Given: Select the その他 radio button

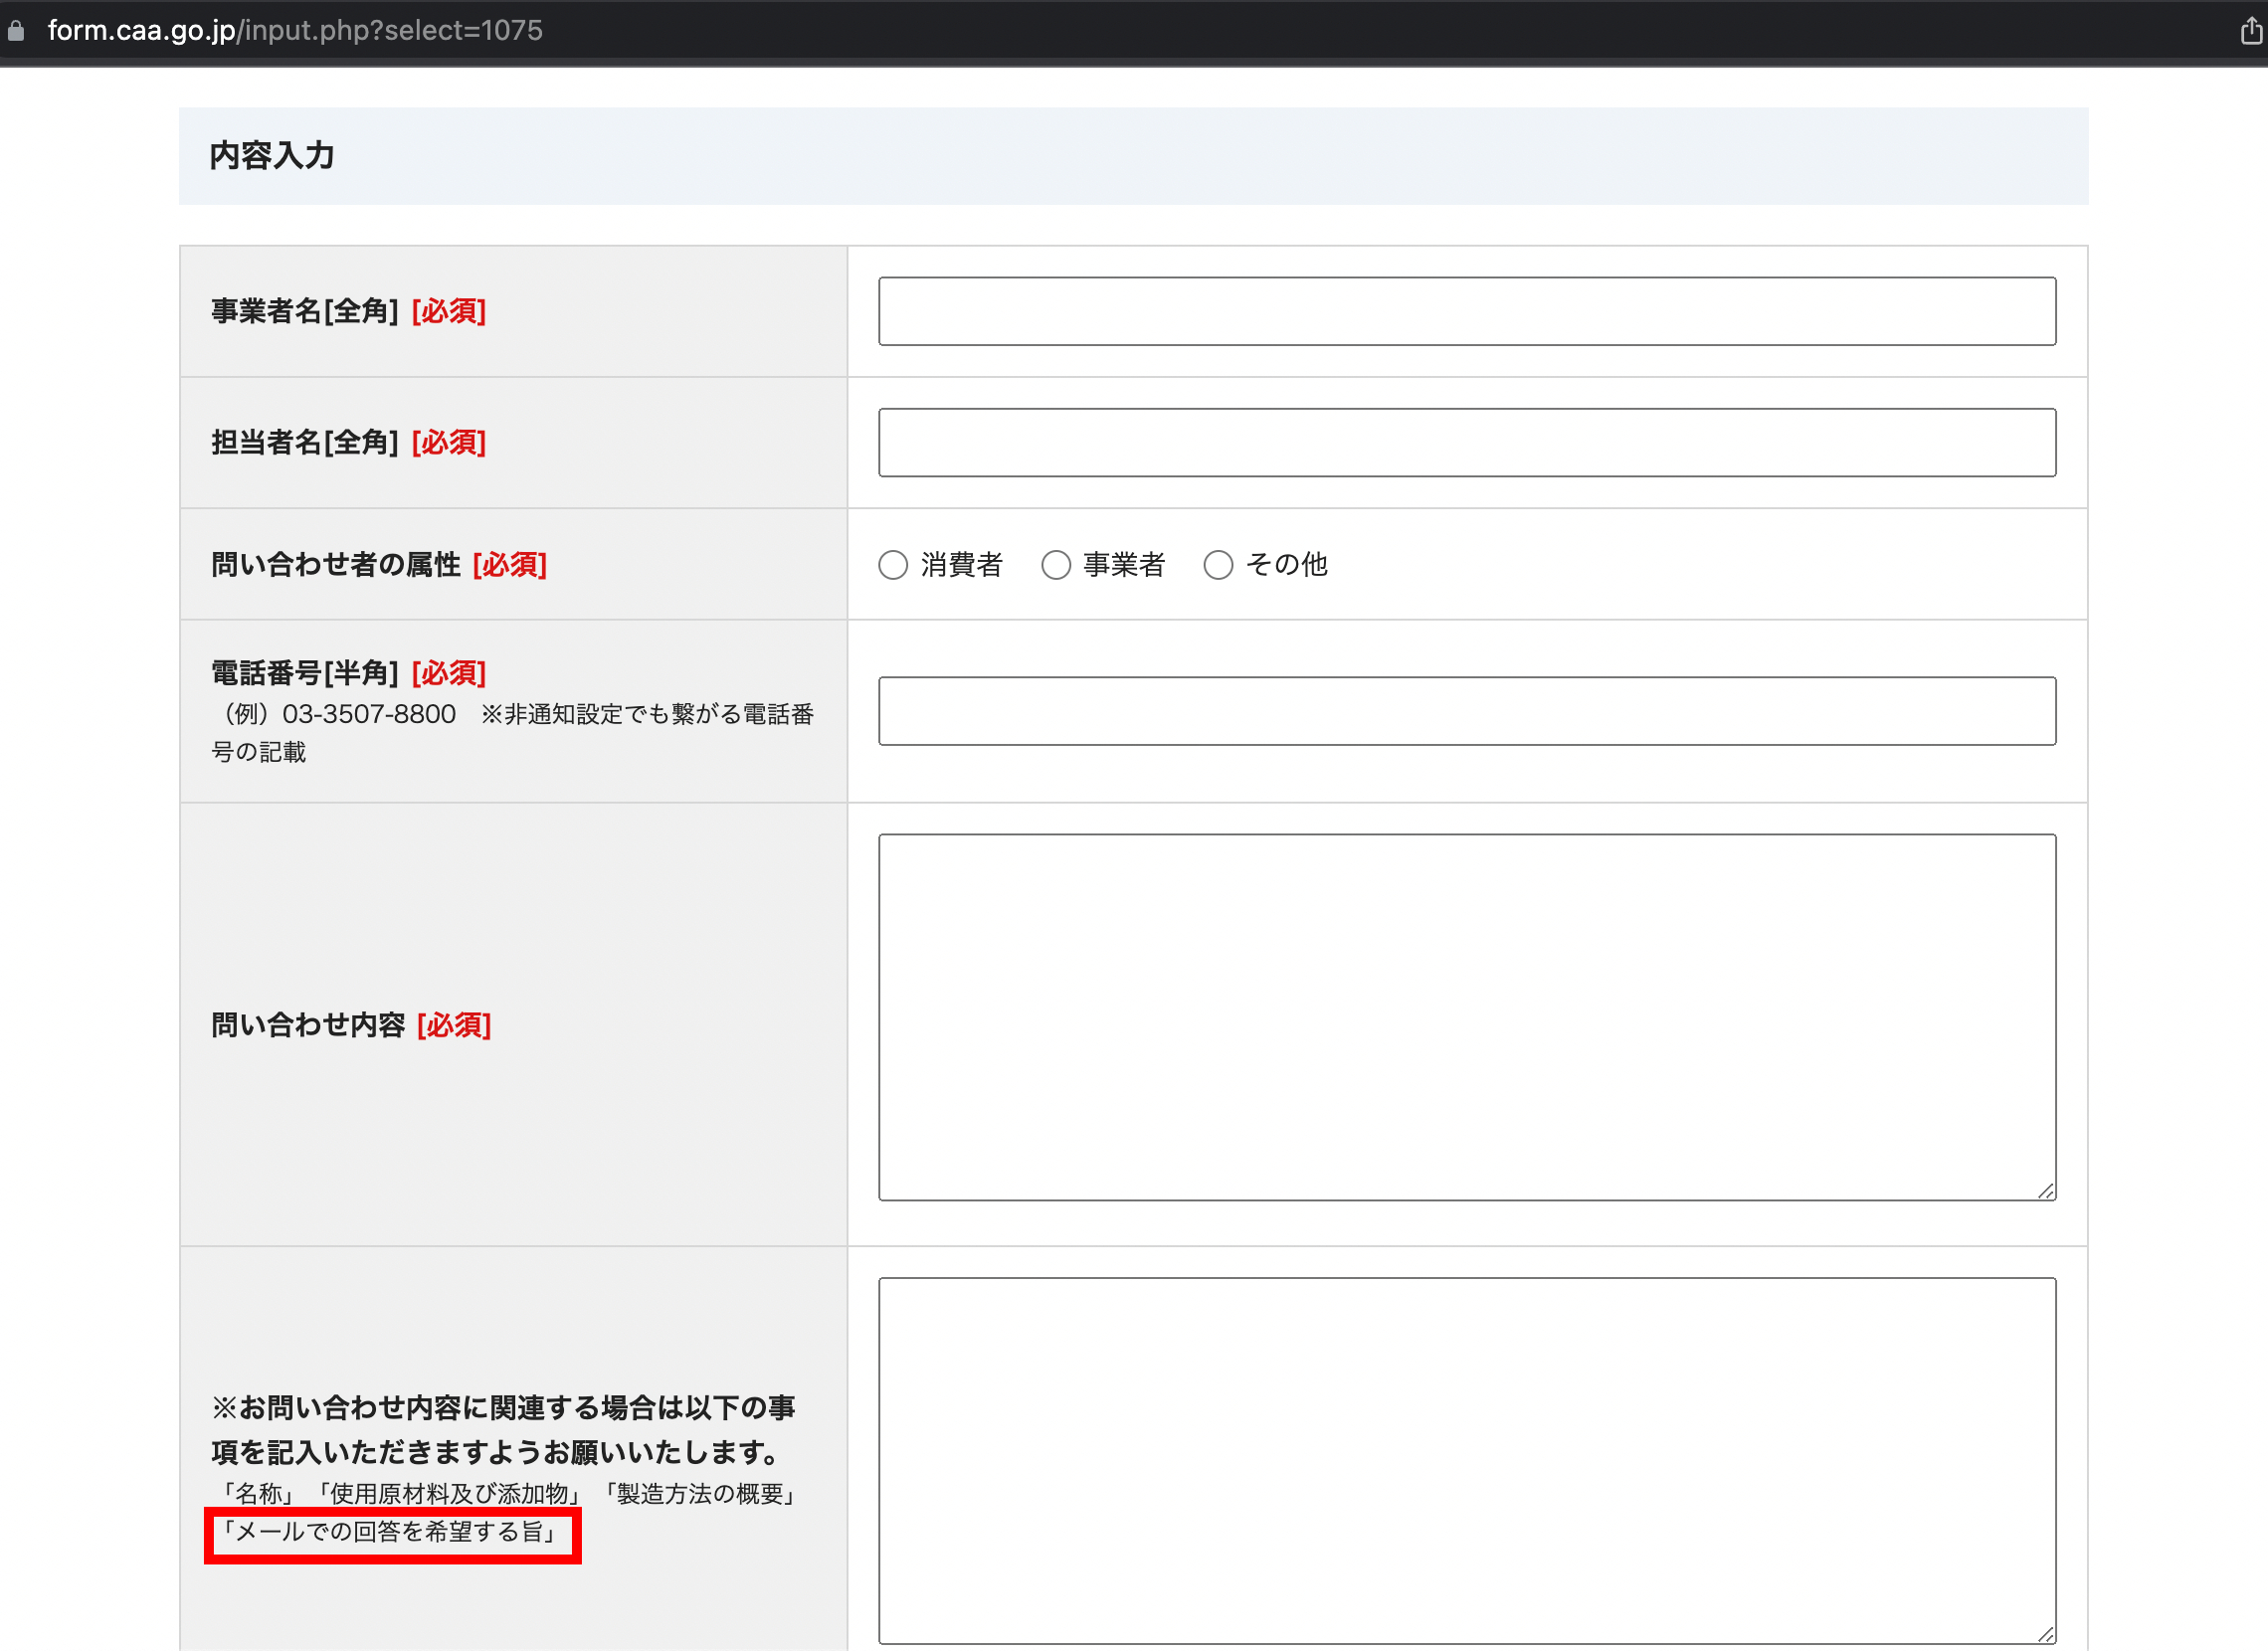Looking at the screenshot, I should pyautogui.click(x=1218, y=565).
